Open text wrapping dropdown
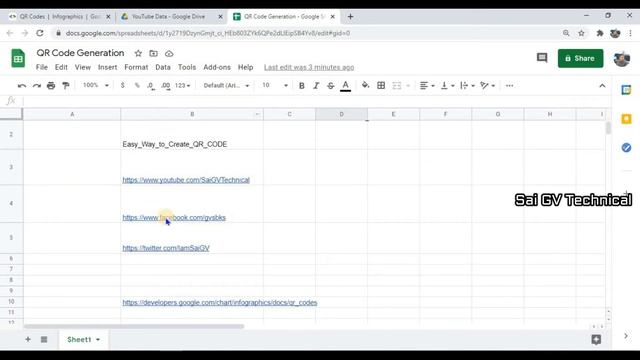 pos(467,85)
